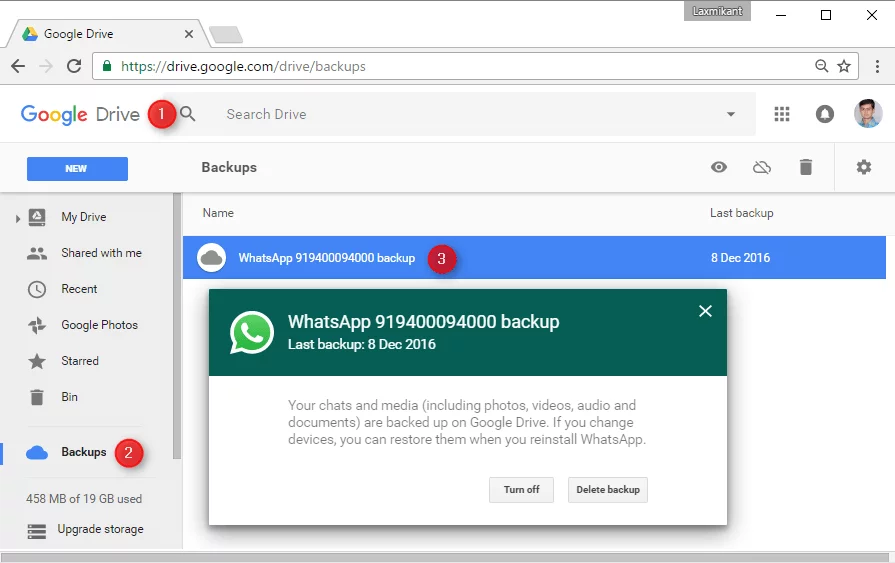Click the Upgrade storage link
Viewport: 895px width, 563px height.
pyautogui.click(x=100, y=529)
